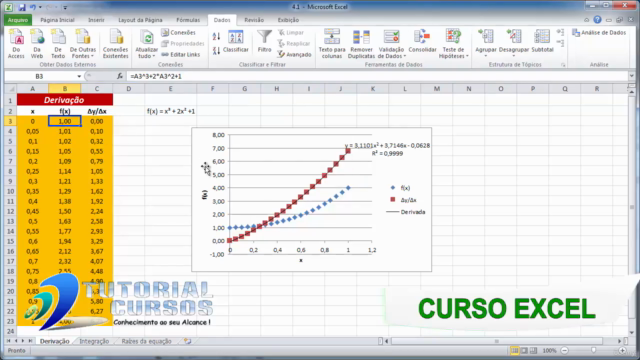Click the Name Box showing B3
This screenshot has width=640, height=360.
coord(40,76)
